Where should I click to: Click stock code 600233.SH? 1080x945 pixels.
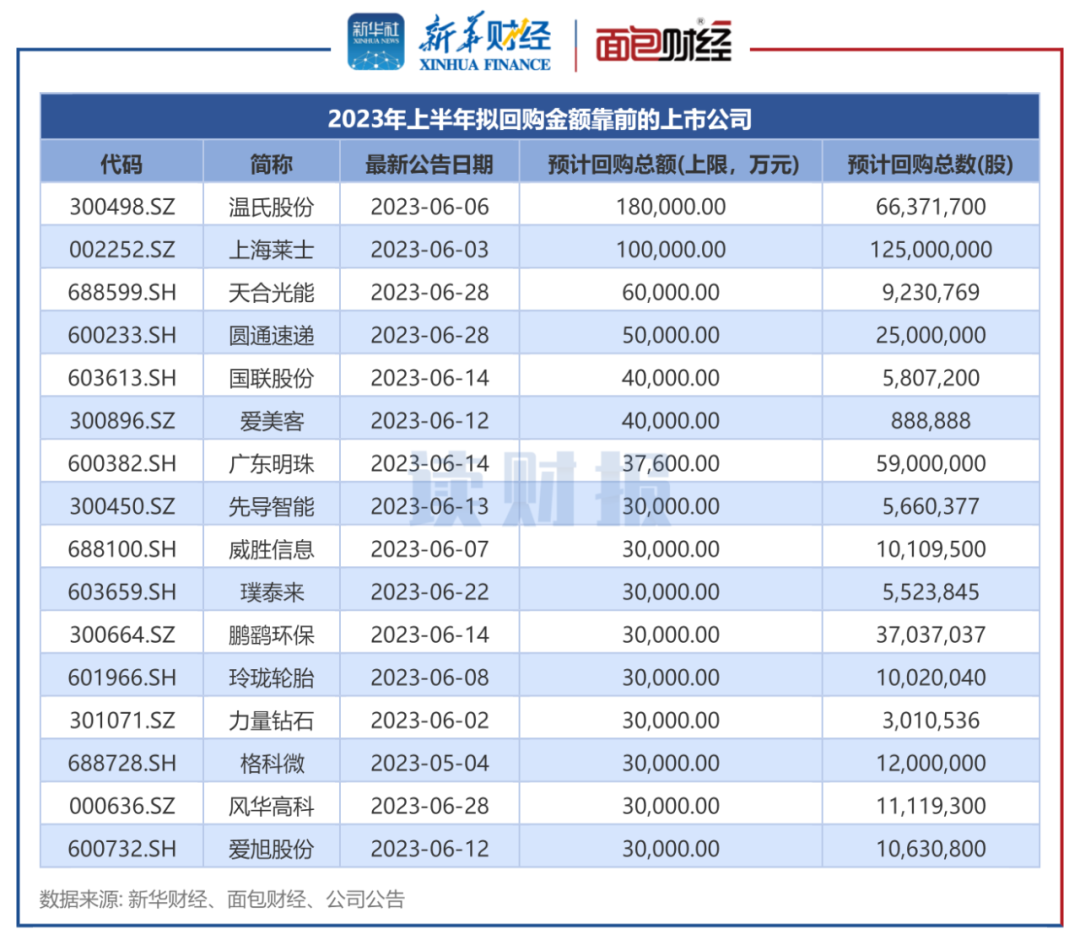point(121,336)
